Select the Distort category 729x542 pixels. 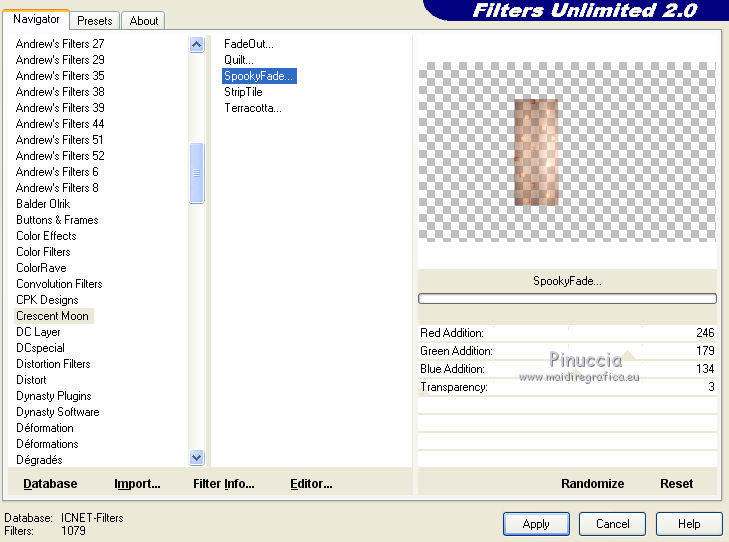pos(32,380)
